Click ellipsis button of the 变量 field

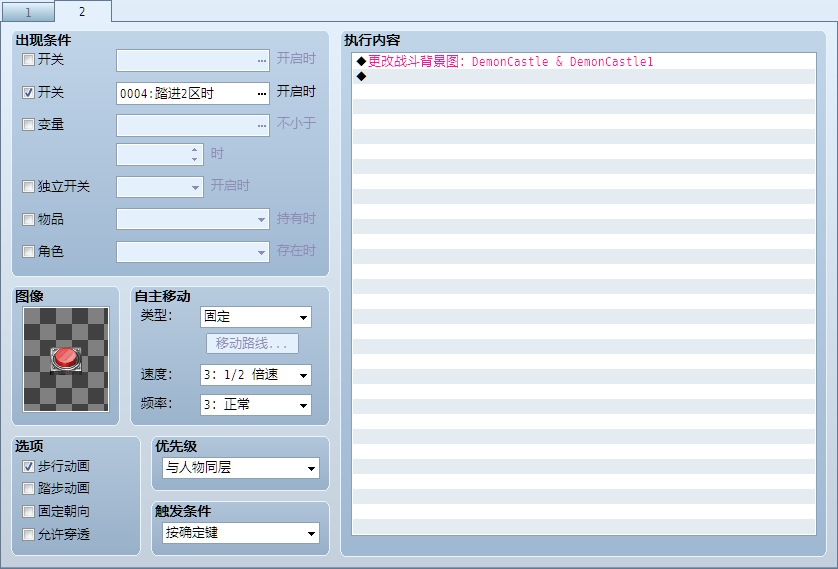point(261,126)
